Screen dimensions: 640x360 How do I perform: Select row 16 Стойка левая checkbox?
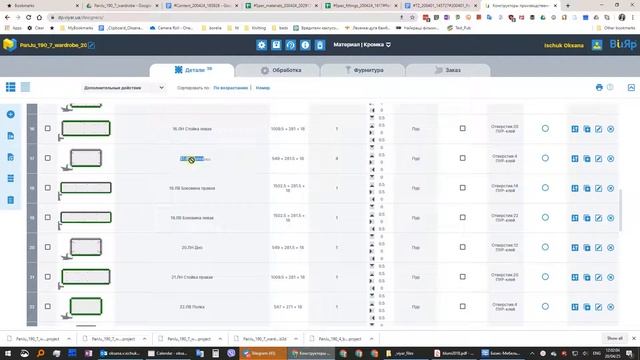tap(48, 128)
